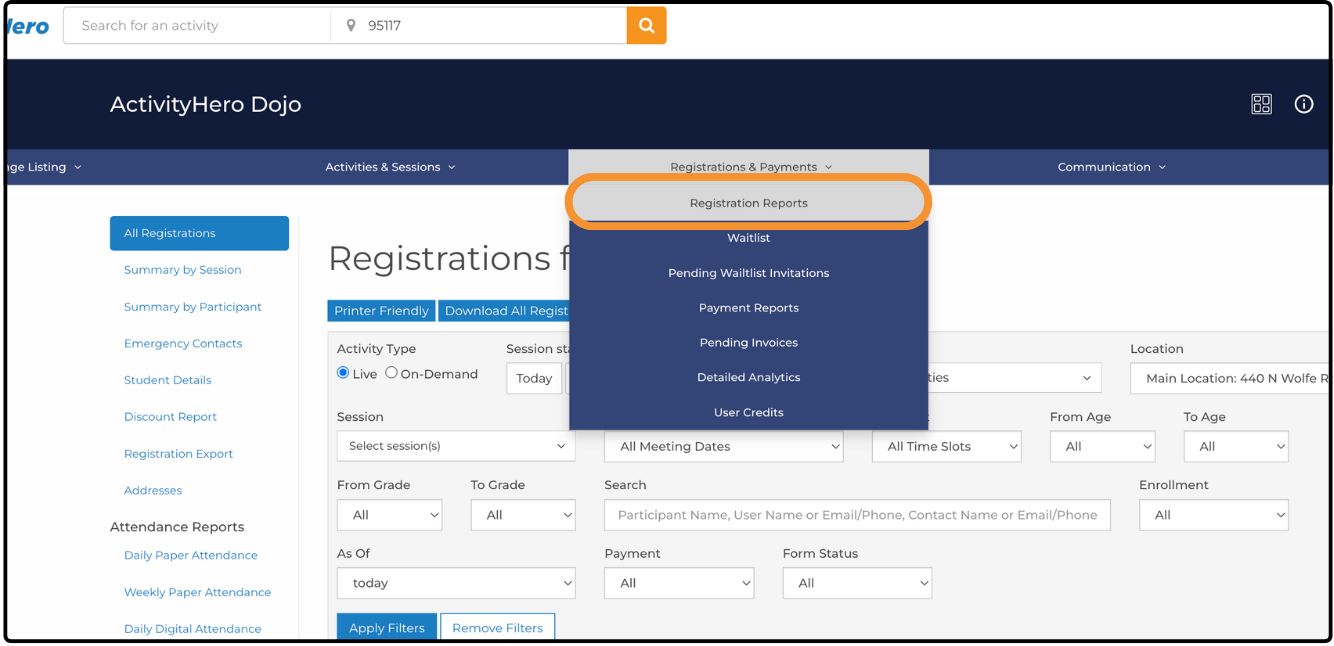Open the Registration Export link
This screenshot has height=646, width=1334.
coord(178,454)
